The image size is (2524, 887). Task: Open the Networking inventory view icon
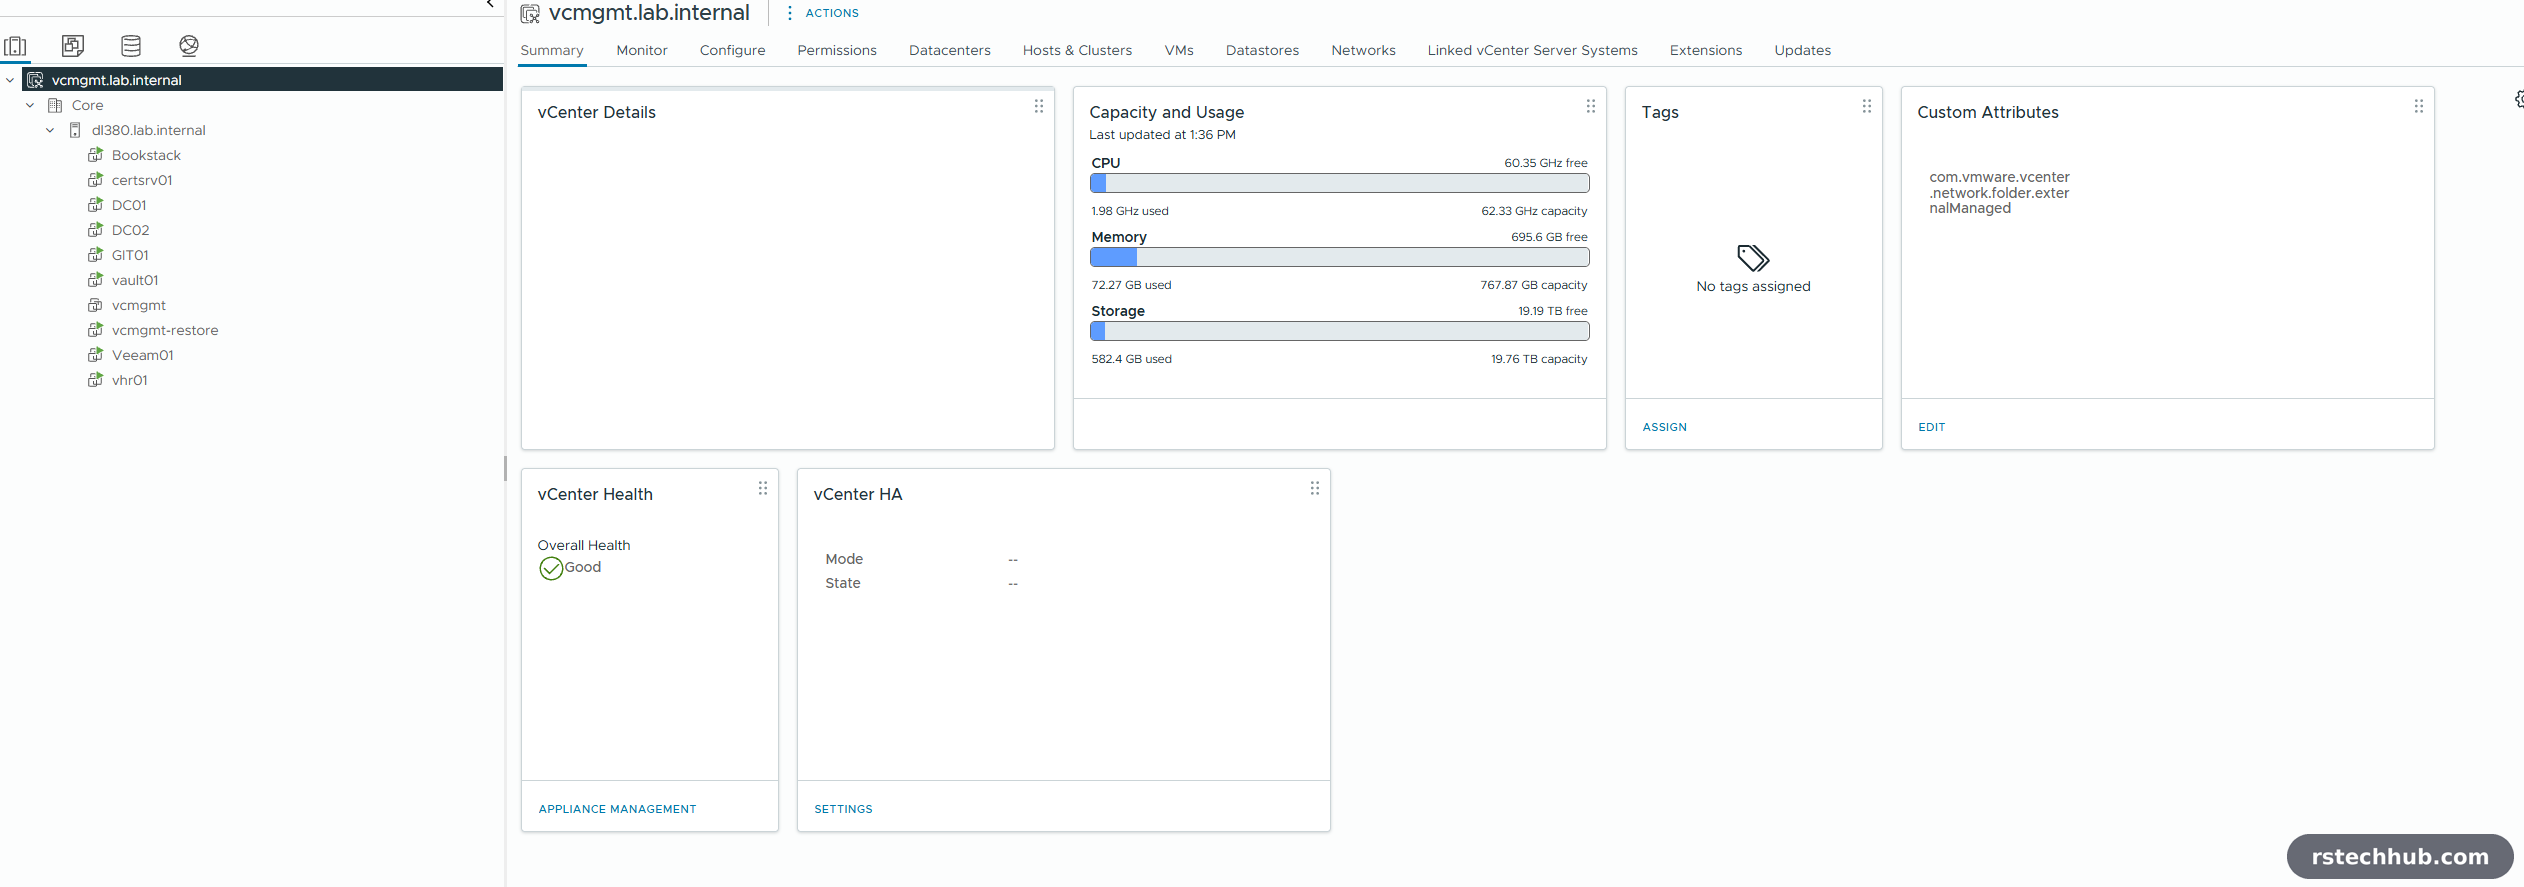pos(189,46)
